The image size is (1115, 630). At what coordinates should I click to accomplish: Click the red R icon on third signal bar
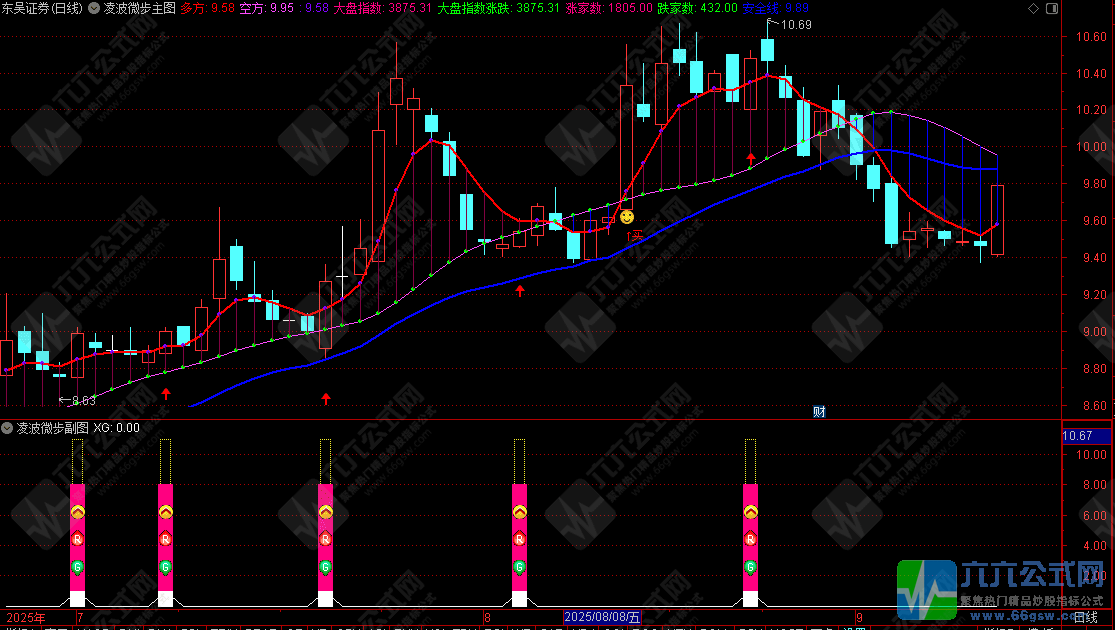click(x=325, y=539)
